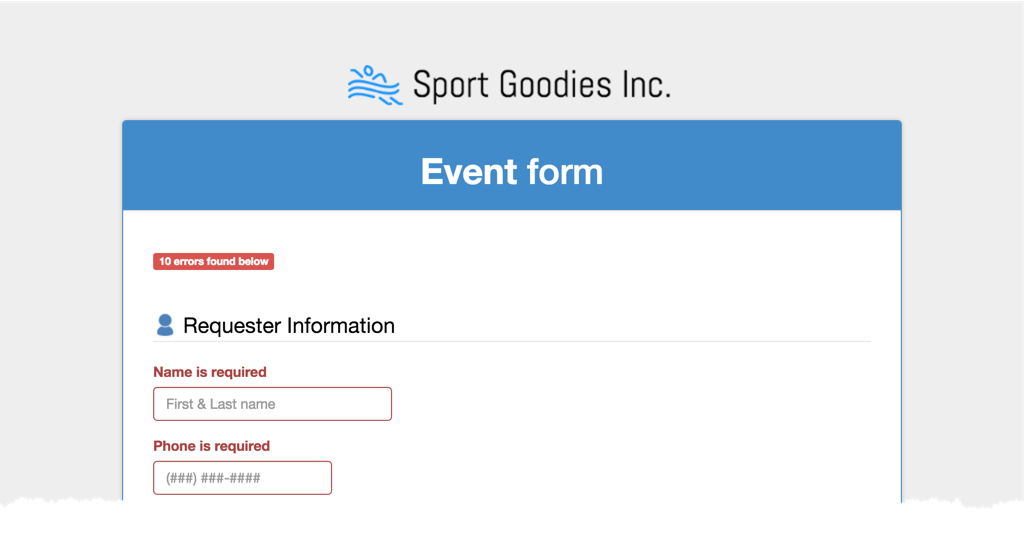Click the divider line under Requester Information
This screenshot has height=533, width=1025.
[x=600, y=342]
